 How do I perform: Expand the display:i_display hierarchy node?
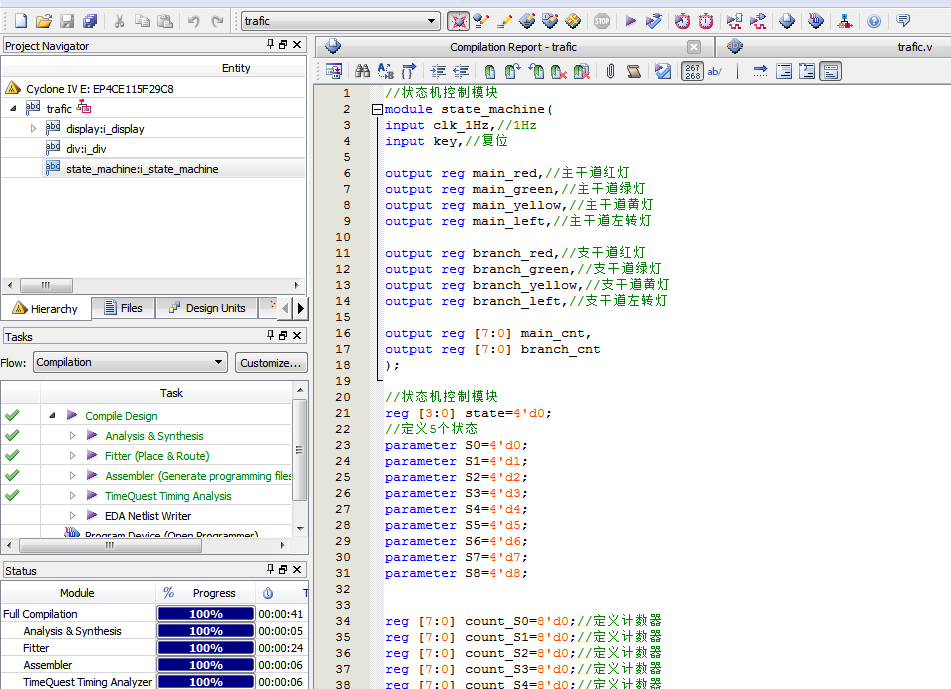33,129
